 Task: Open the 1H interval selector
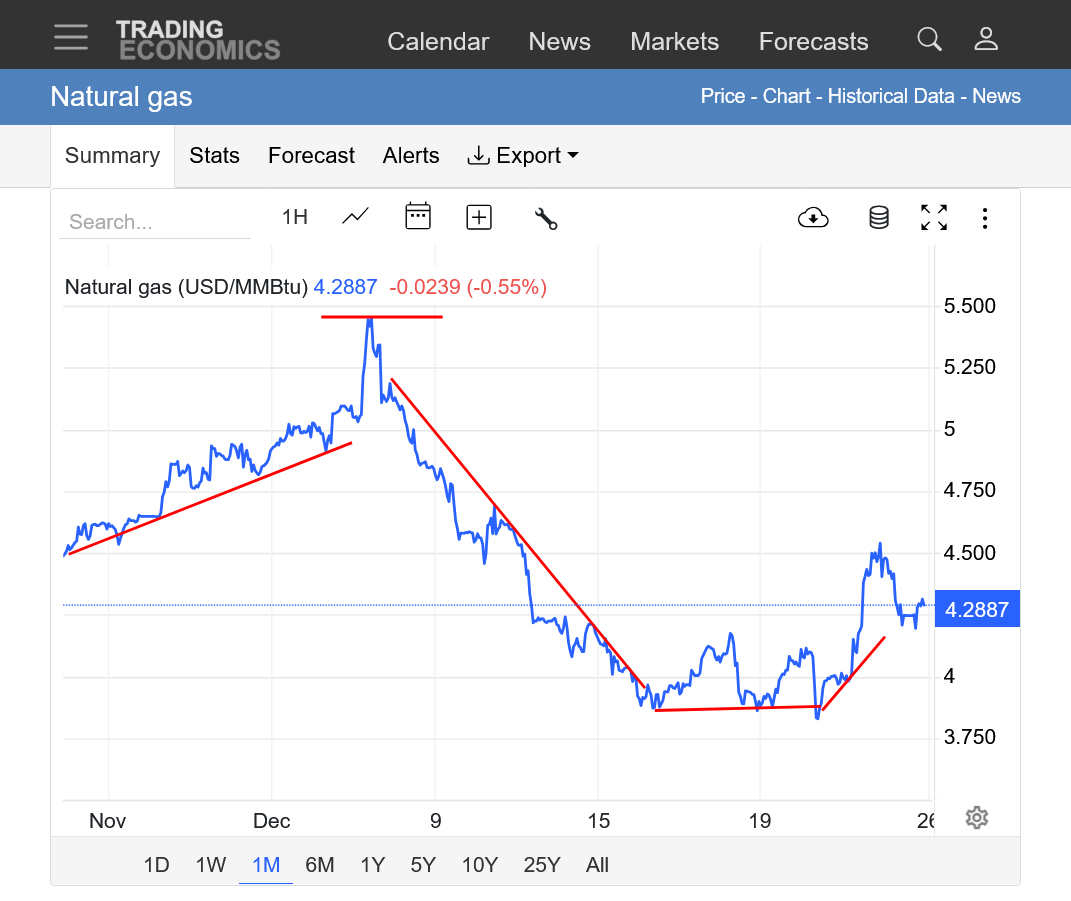(x=294, y=217)
